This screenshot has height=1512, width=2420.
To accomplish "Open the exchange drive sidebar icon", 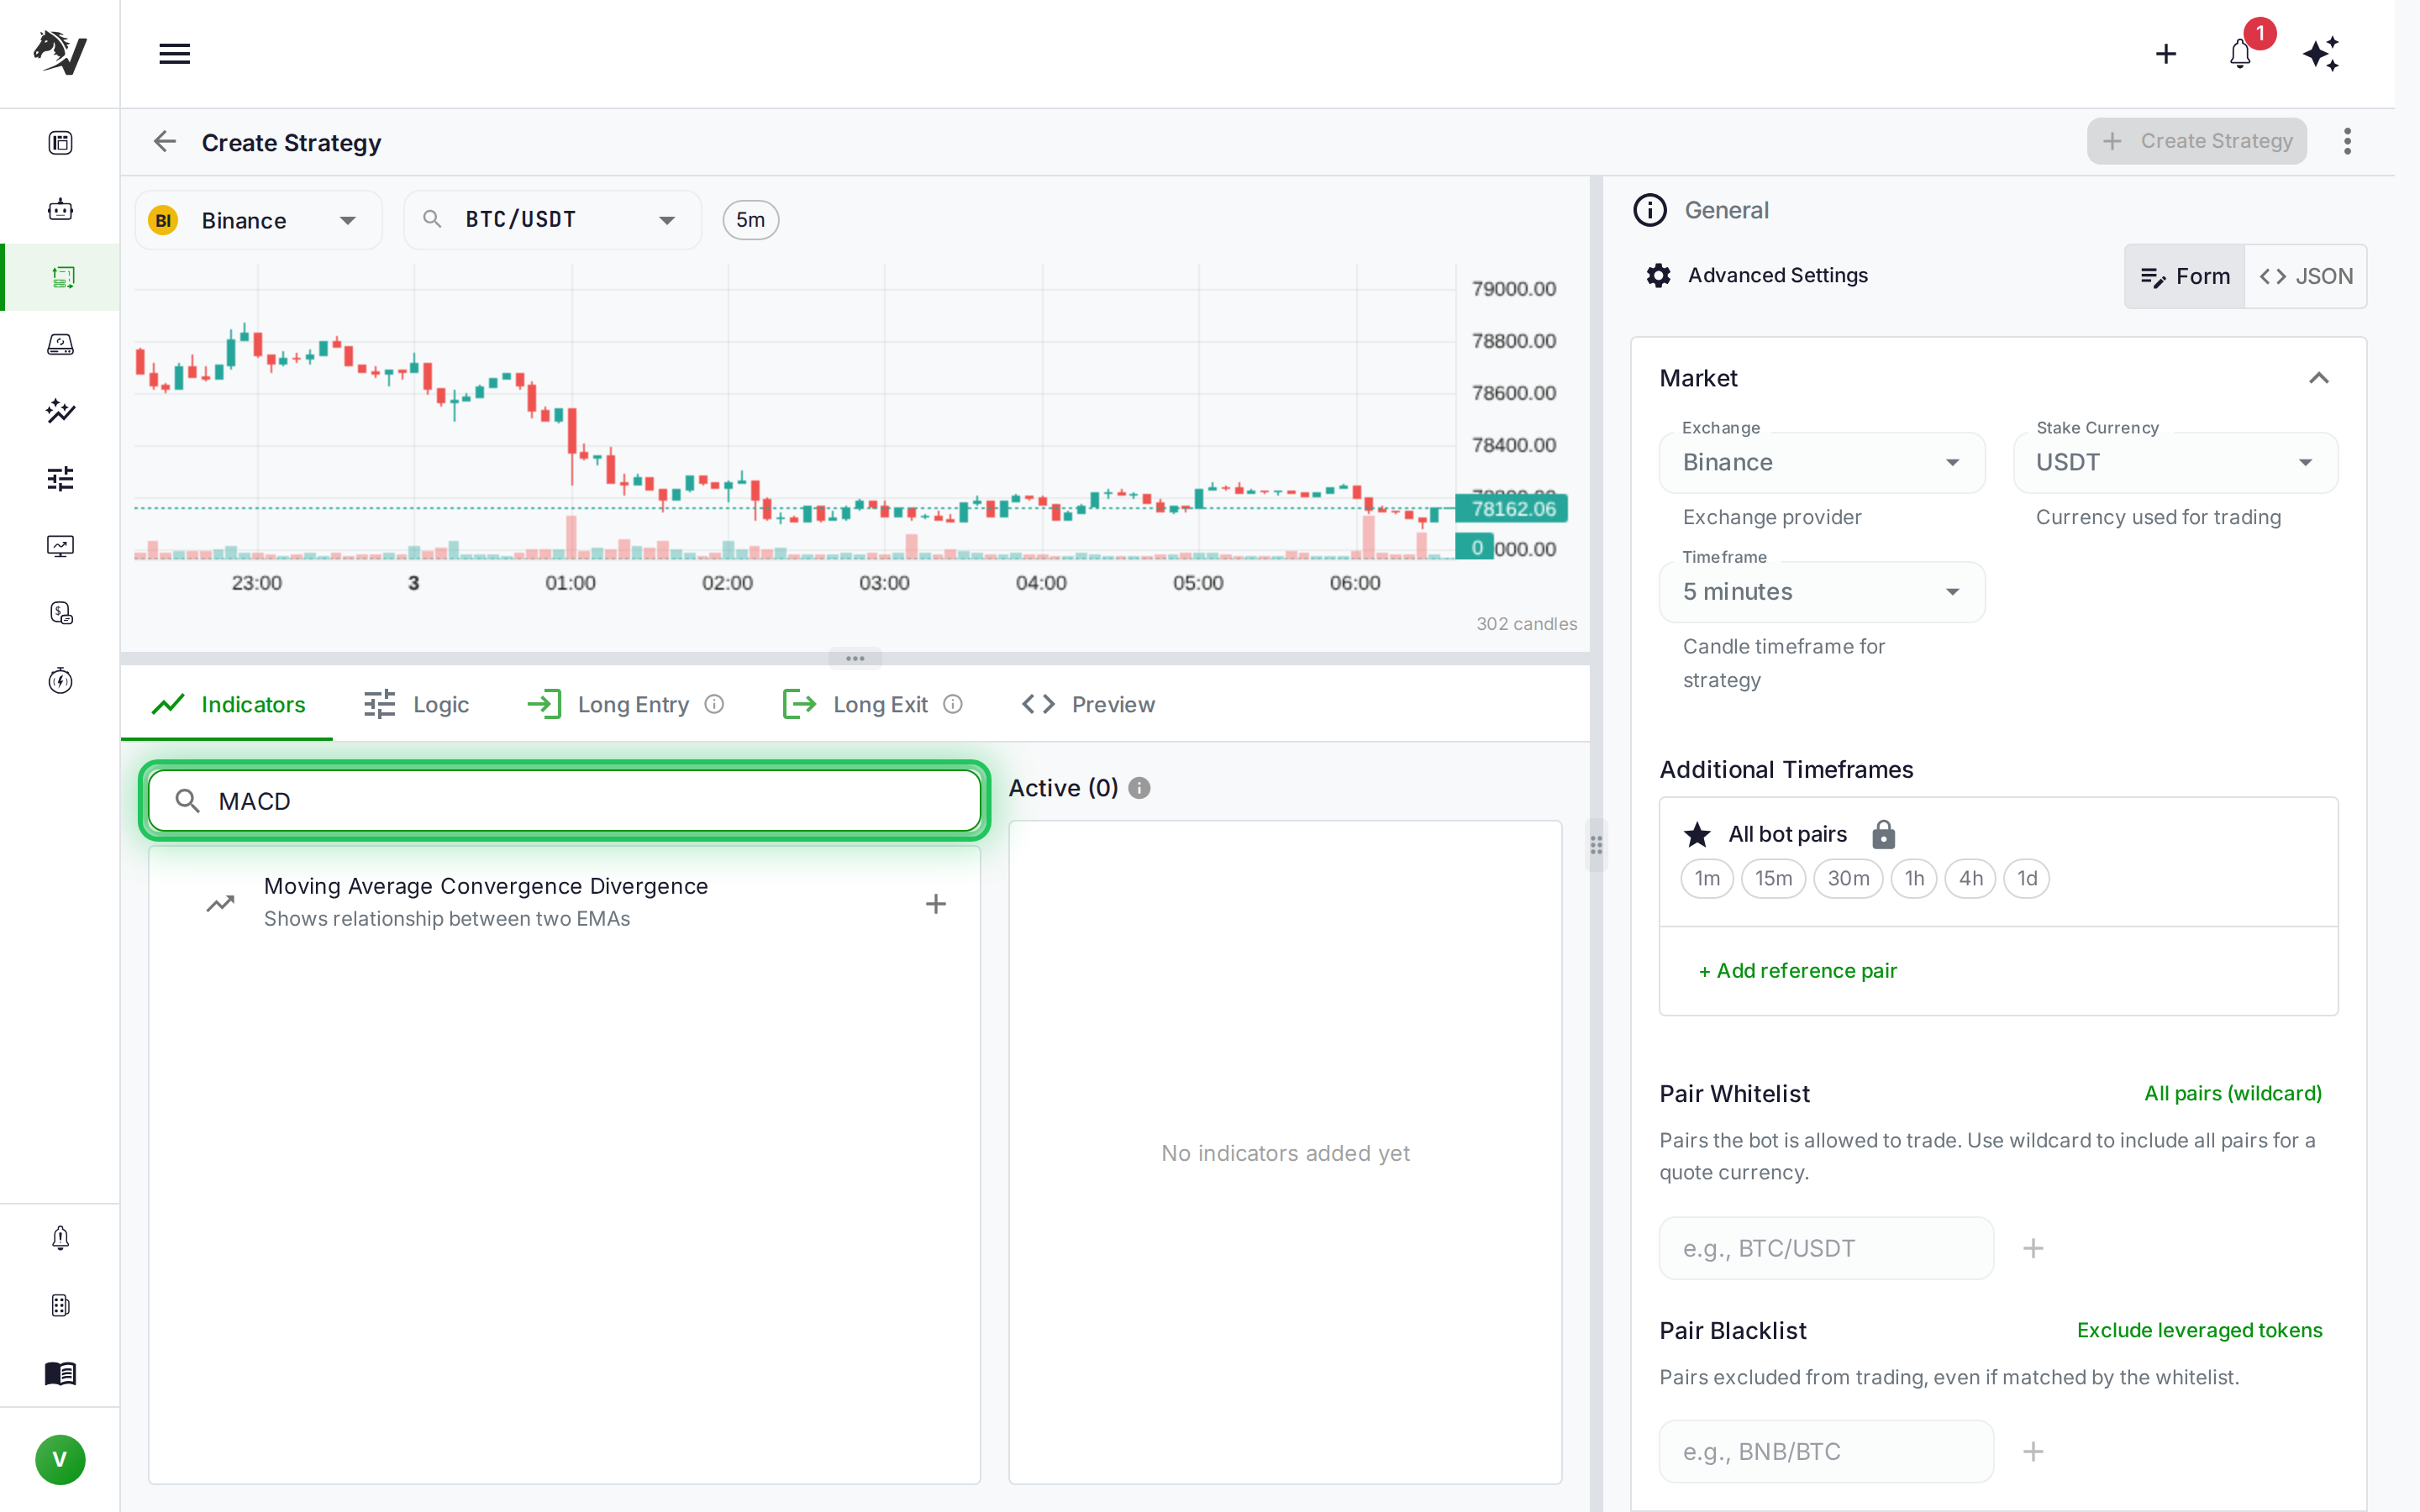I will [x=60, y=344].
